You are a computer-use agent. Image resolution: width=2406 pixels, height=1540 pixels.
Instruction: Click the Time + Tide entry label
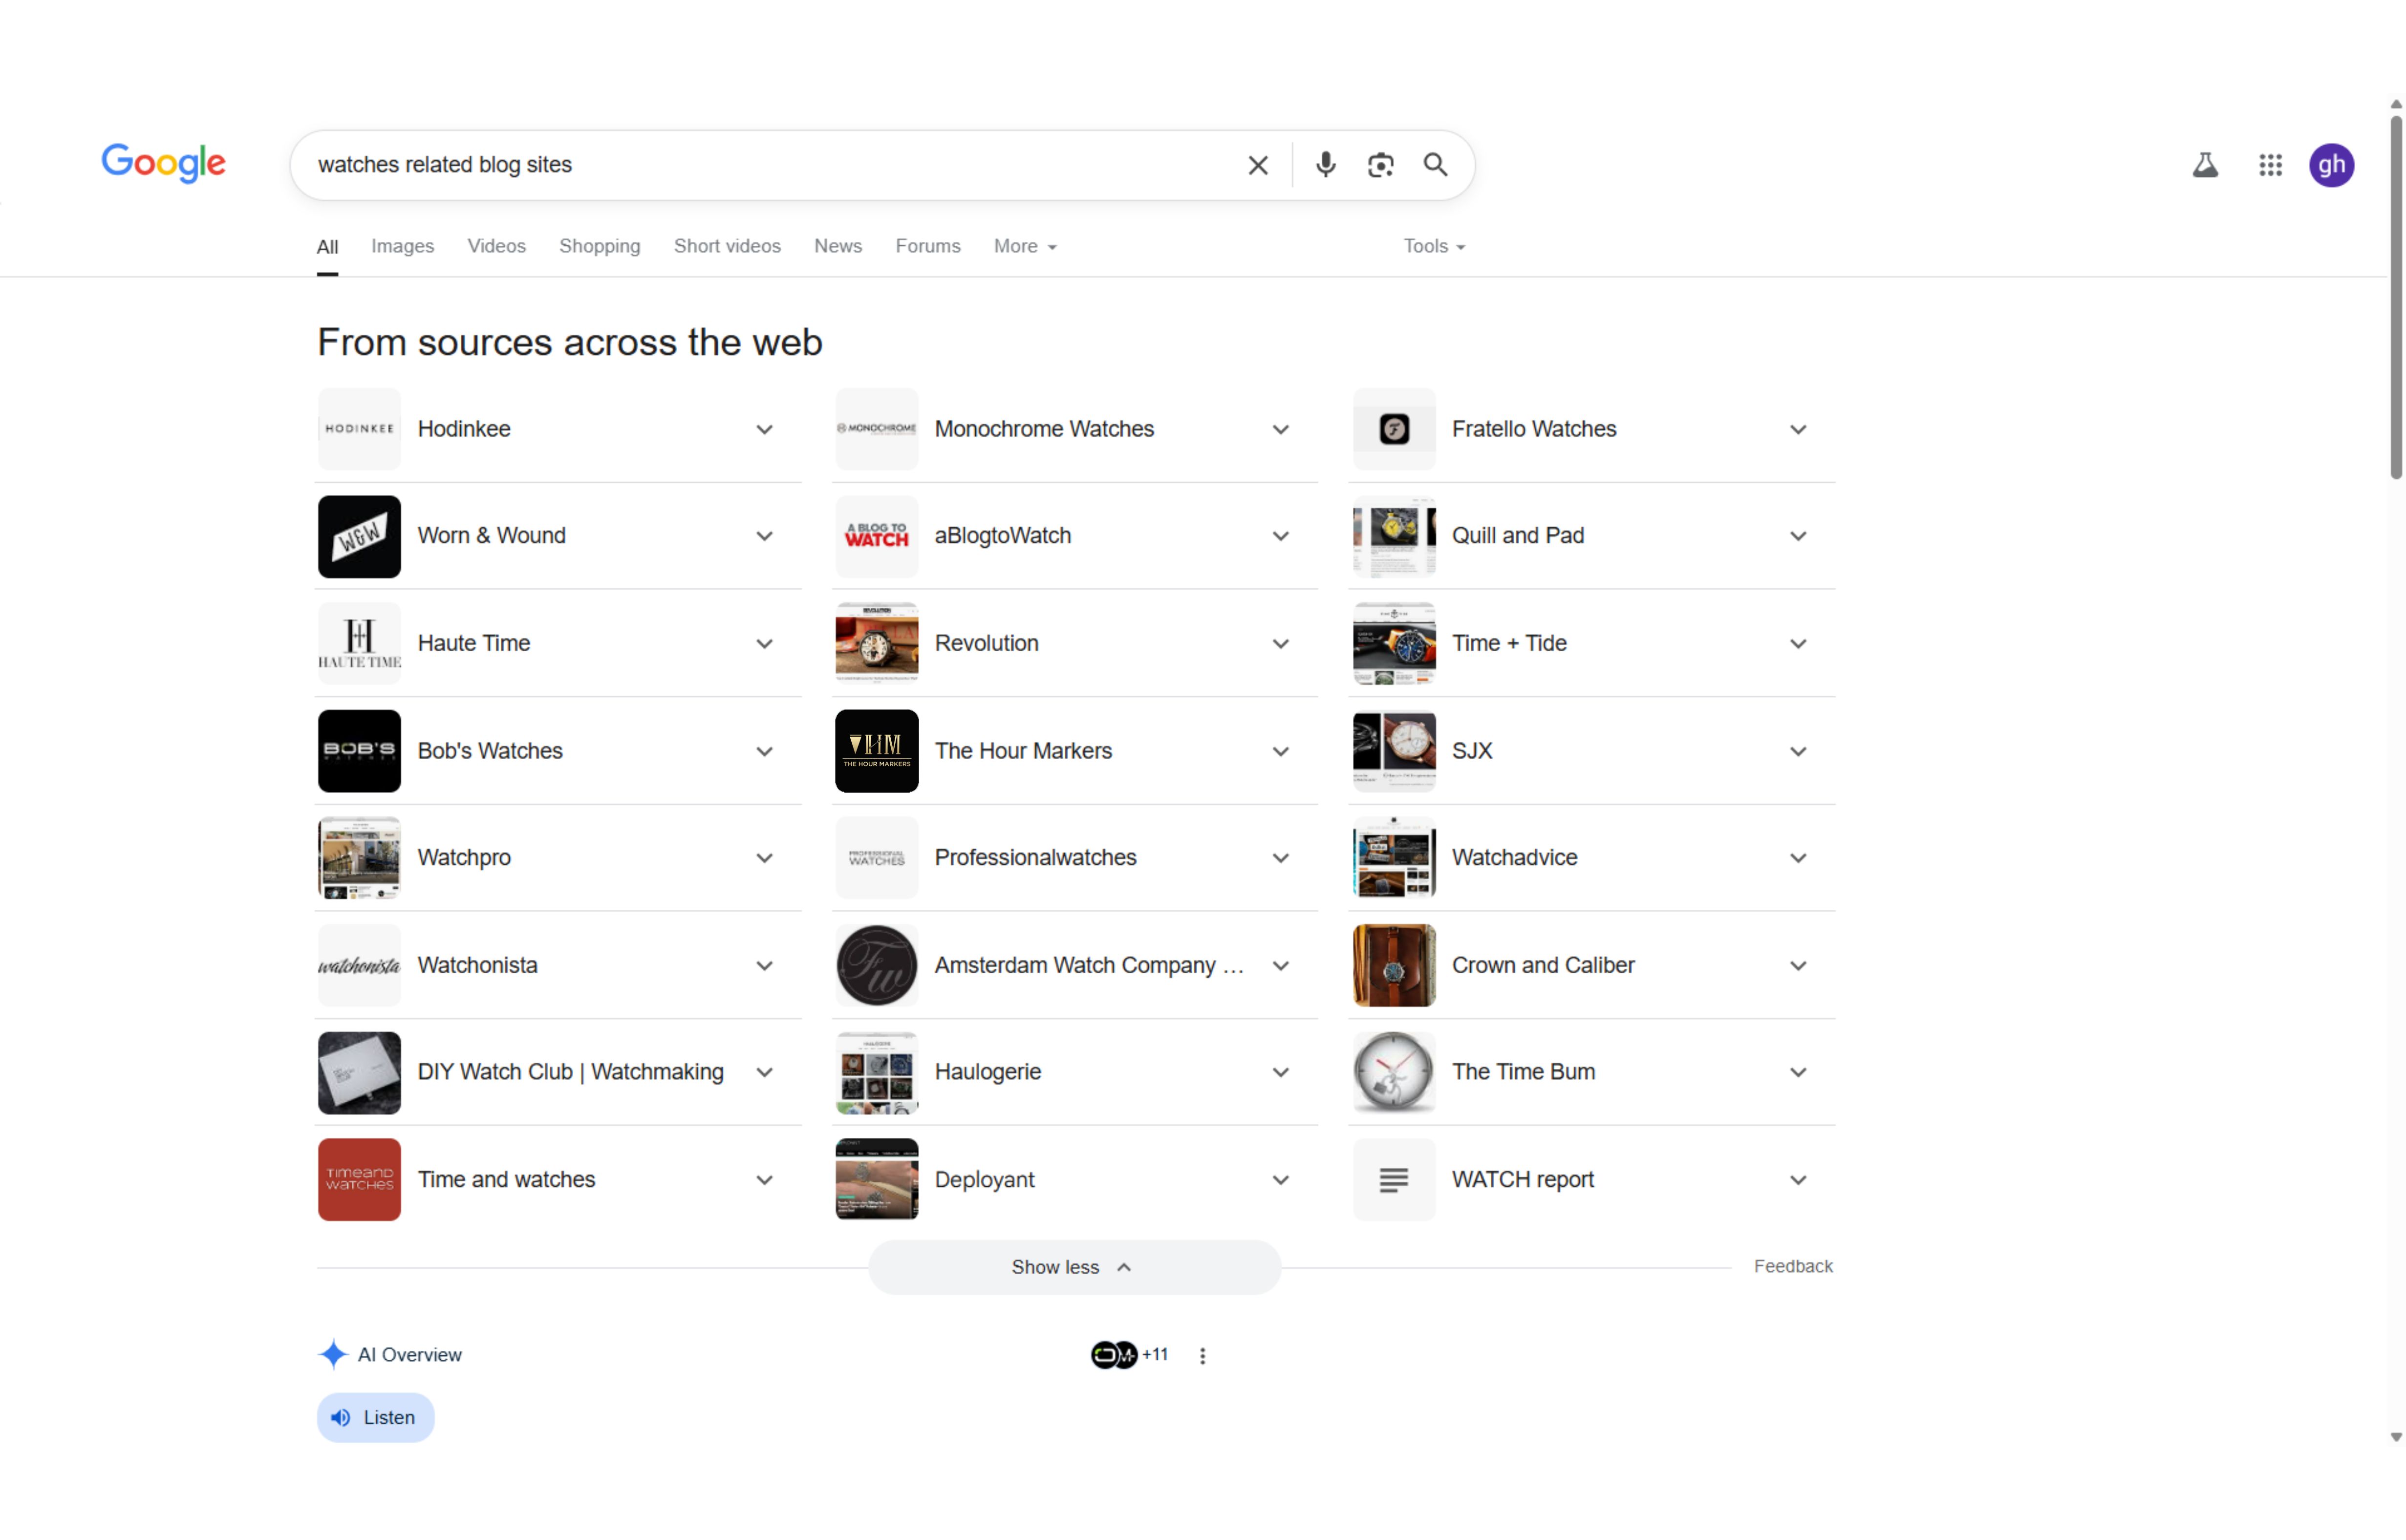coord(1508,643)
